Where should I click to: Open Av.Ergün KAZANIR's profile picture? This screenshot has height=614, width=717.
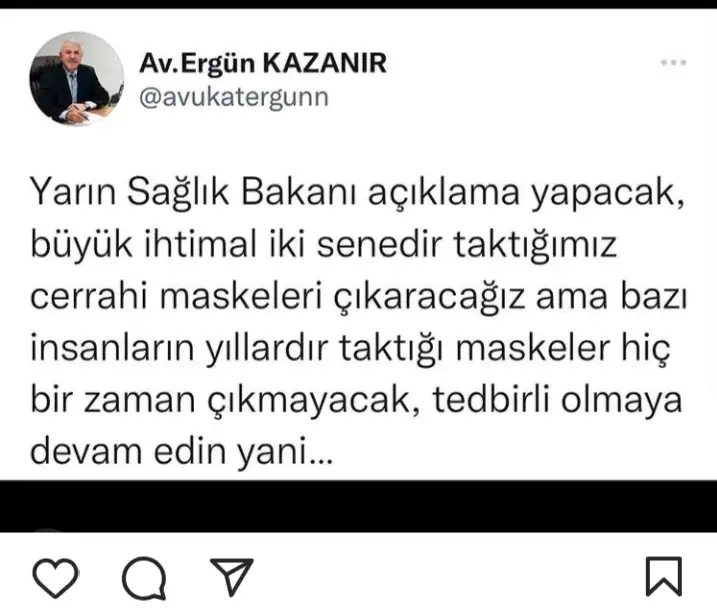[77, 79]
